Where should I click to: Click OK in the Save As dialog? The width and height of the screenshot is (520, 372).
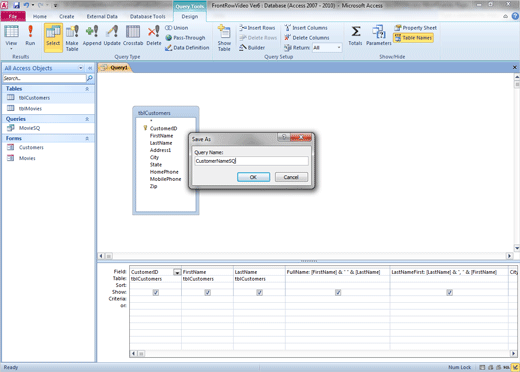click(253, 177)
